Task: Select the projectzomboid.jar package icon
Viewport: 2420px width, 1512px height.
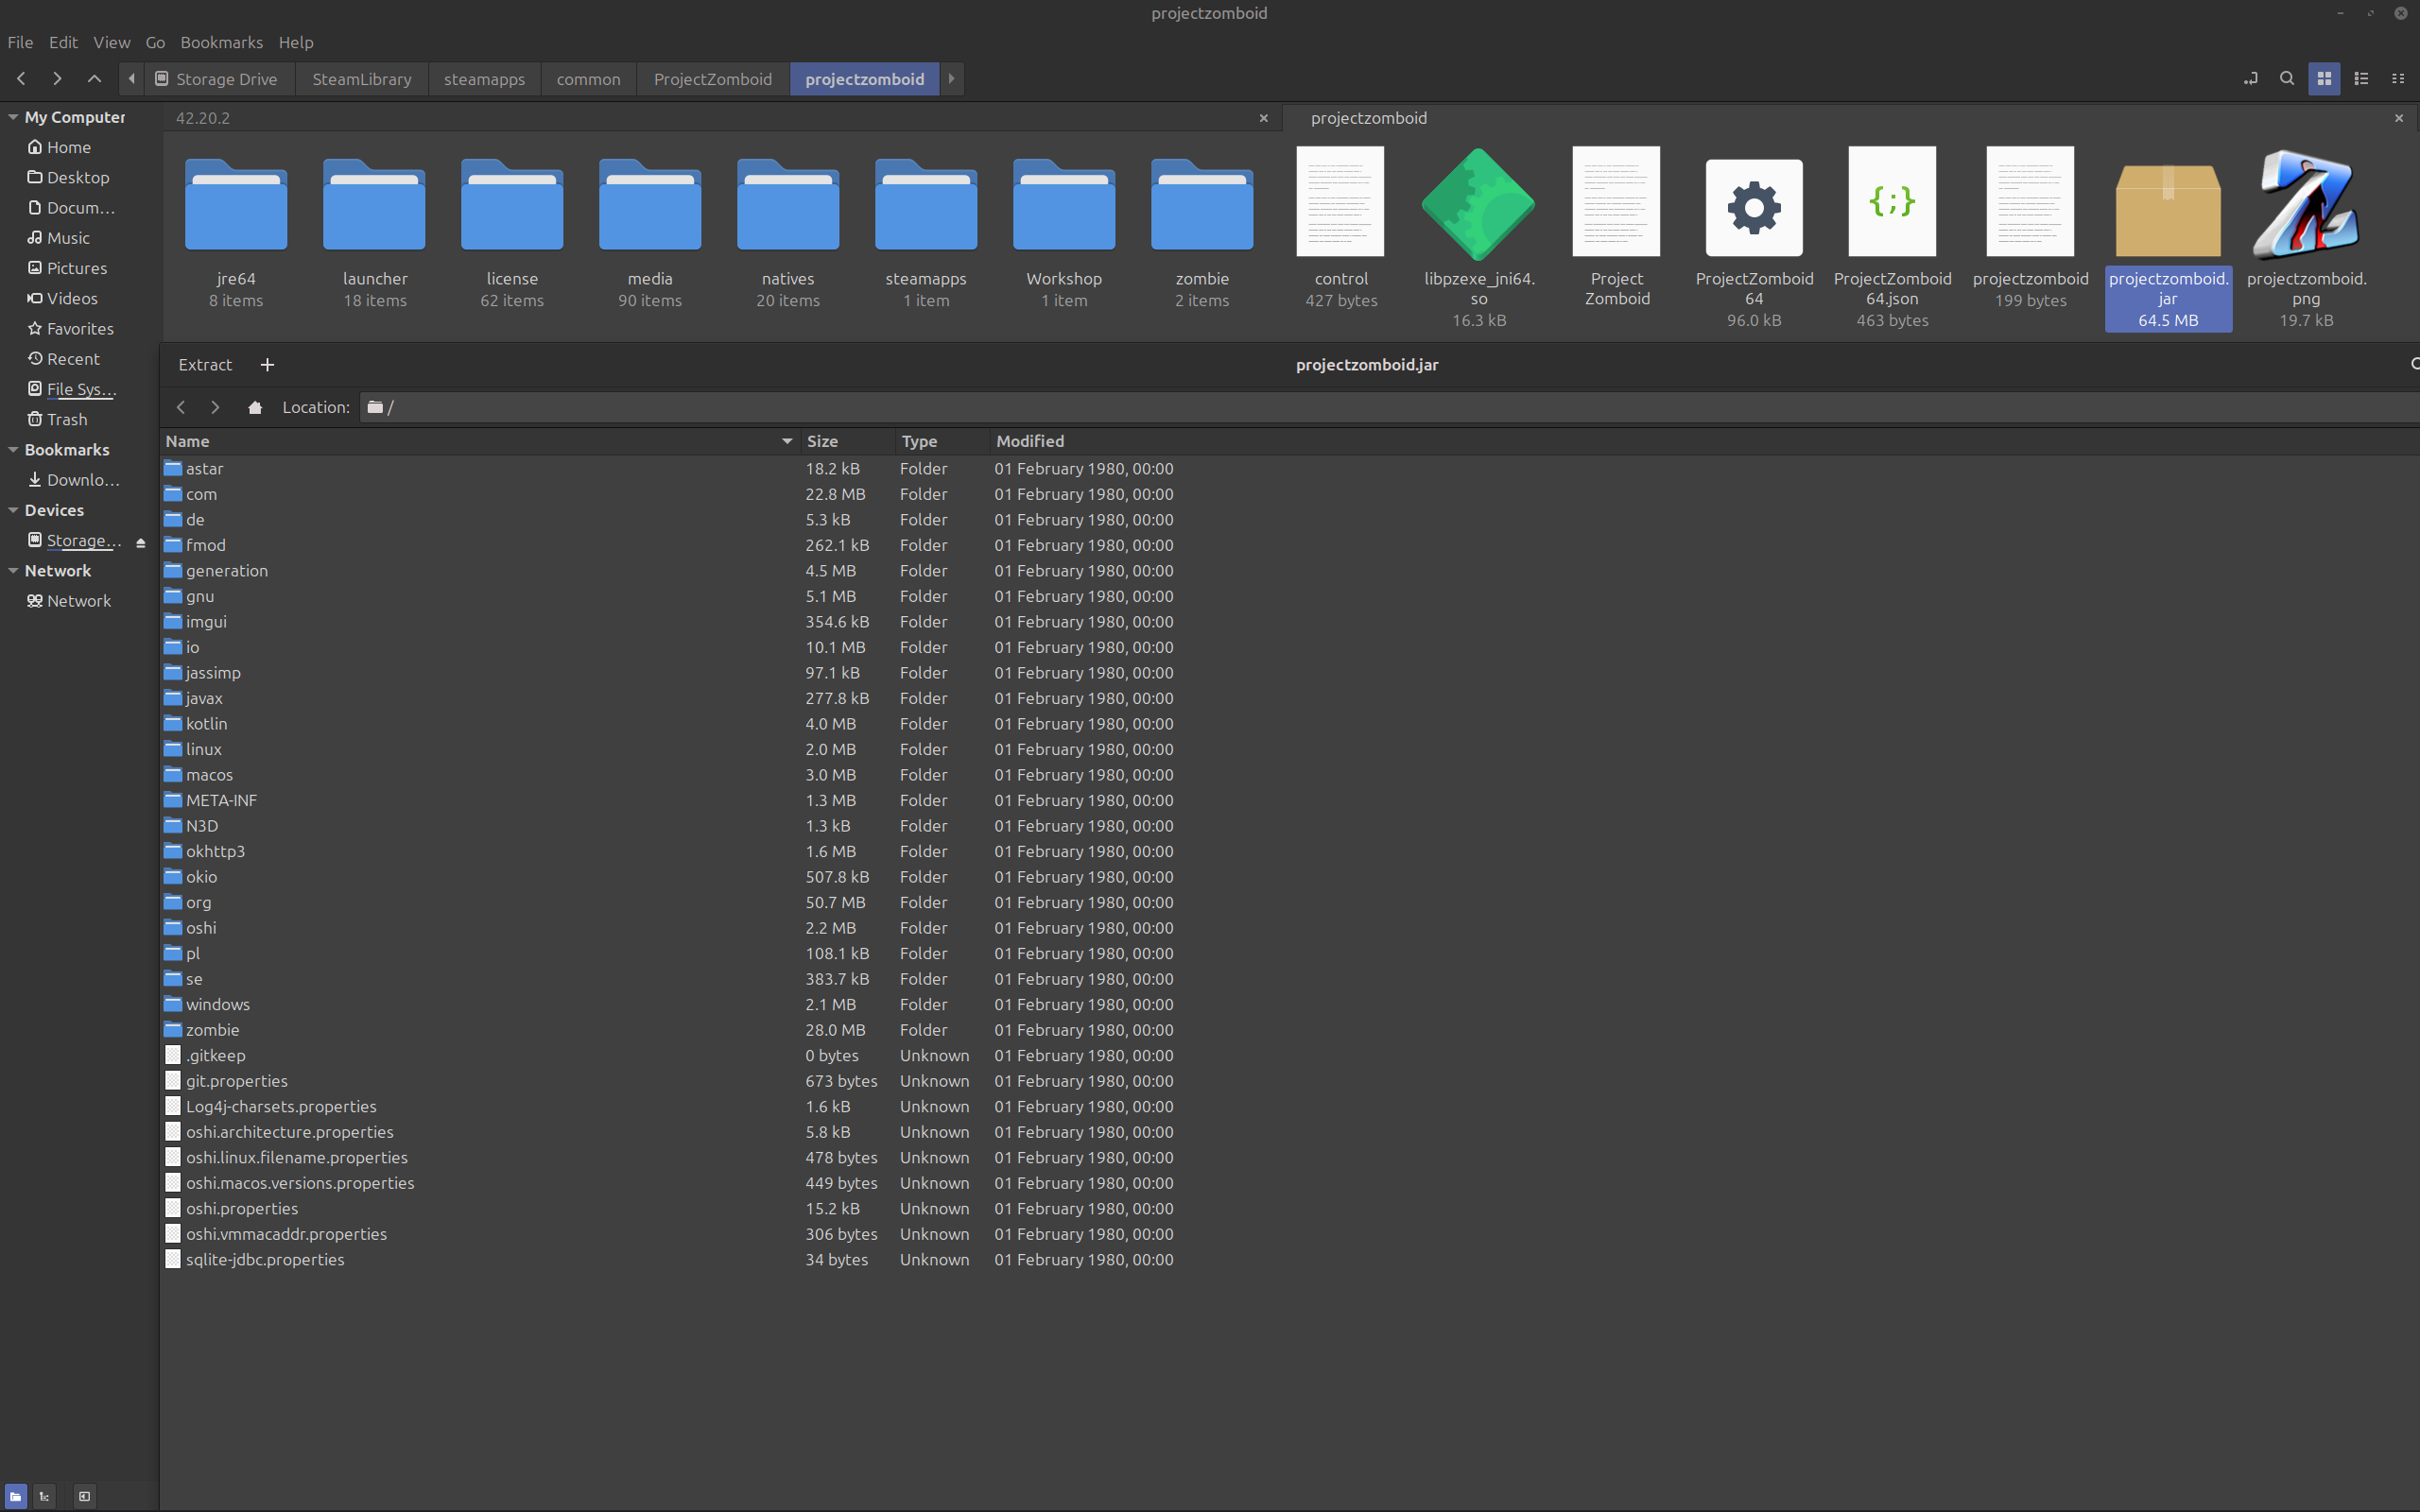Action: pos(2168,209)
